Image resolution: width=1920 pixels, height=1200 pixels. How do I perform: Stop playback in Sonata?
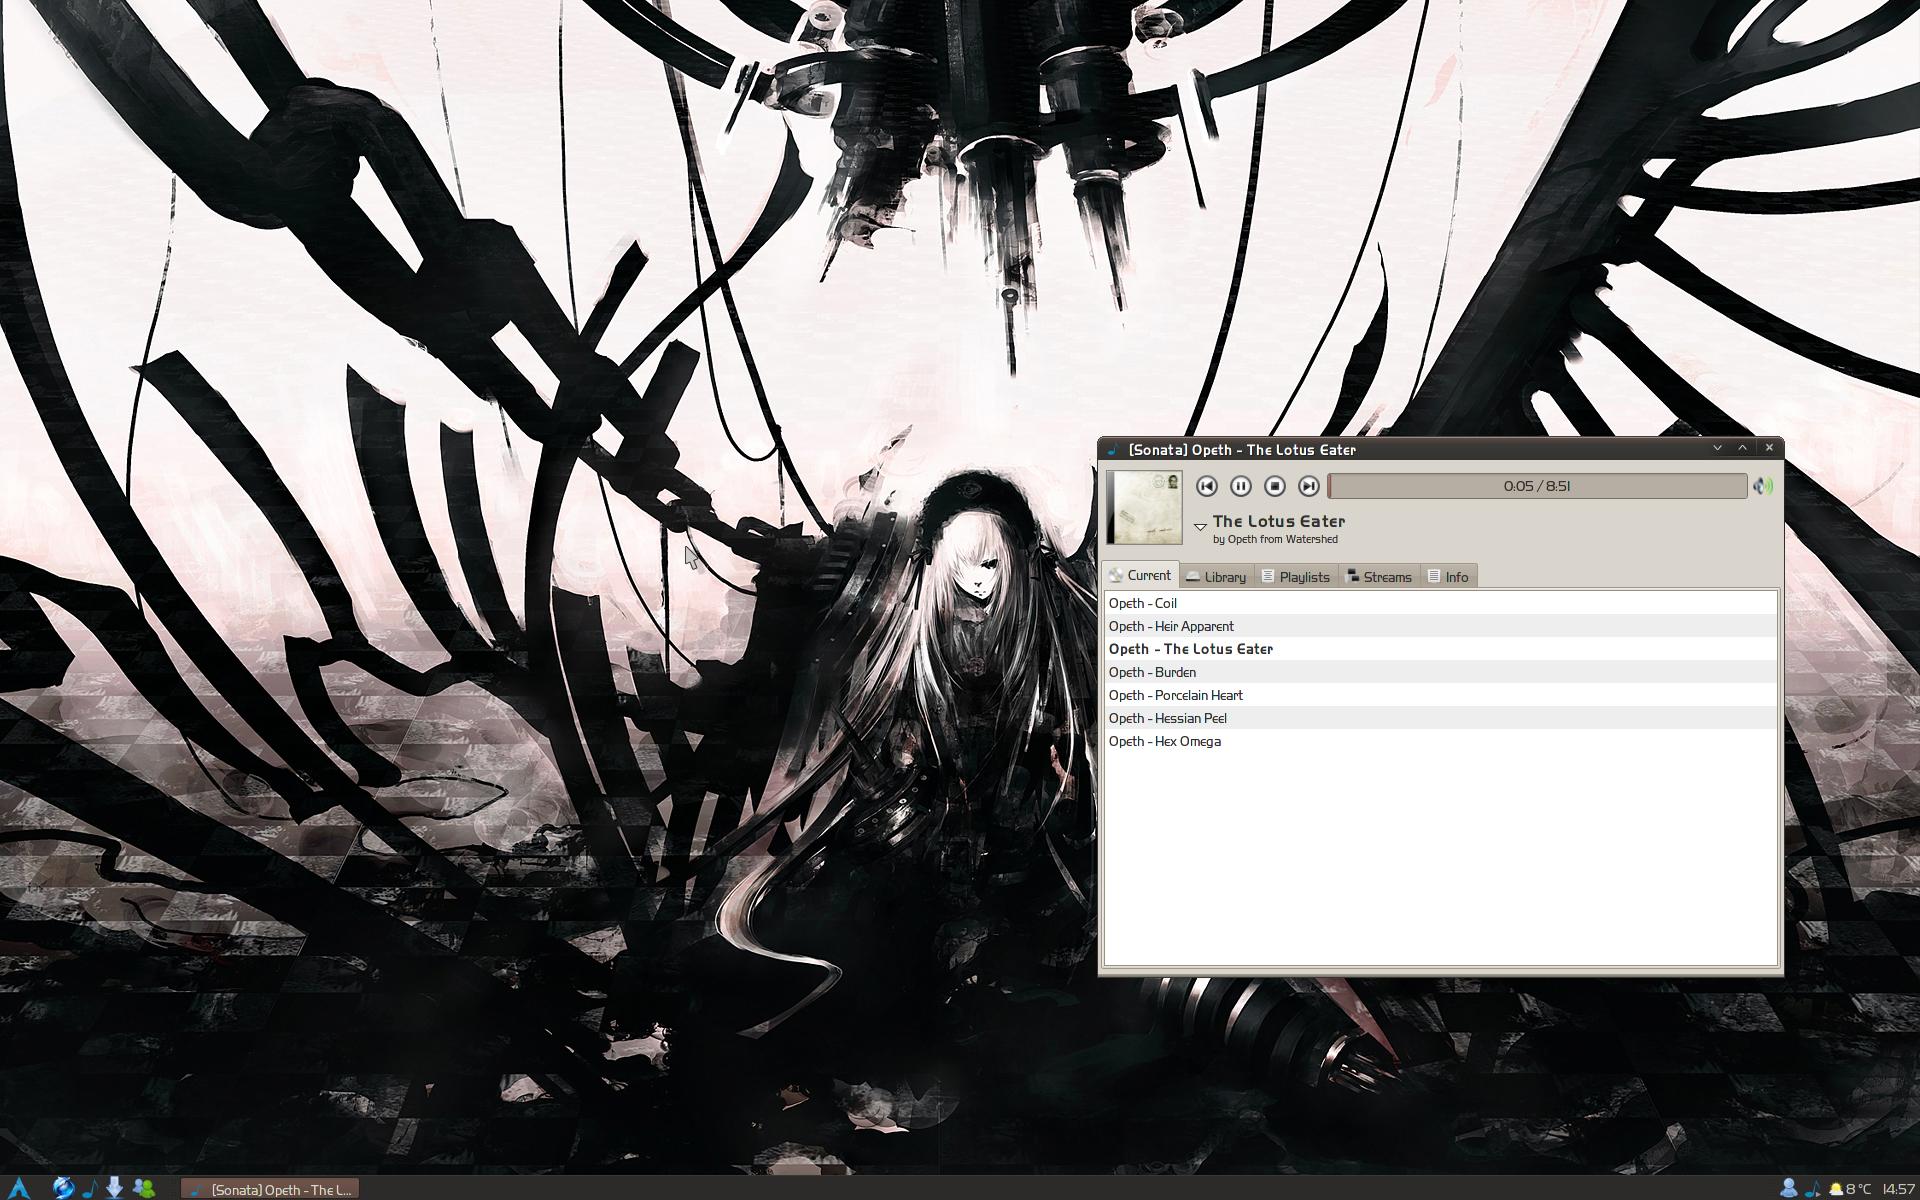[1274, 486]
